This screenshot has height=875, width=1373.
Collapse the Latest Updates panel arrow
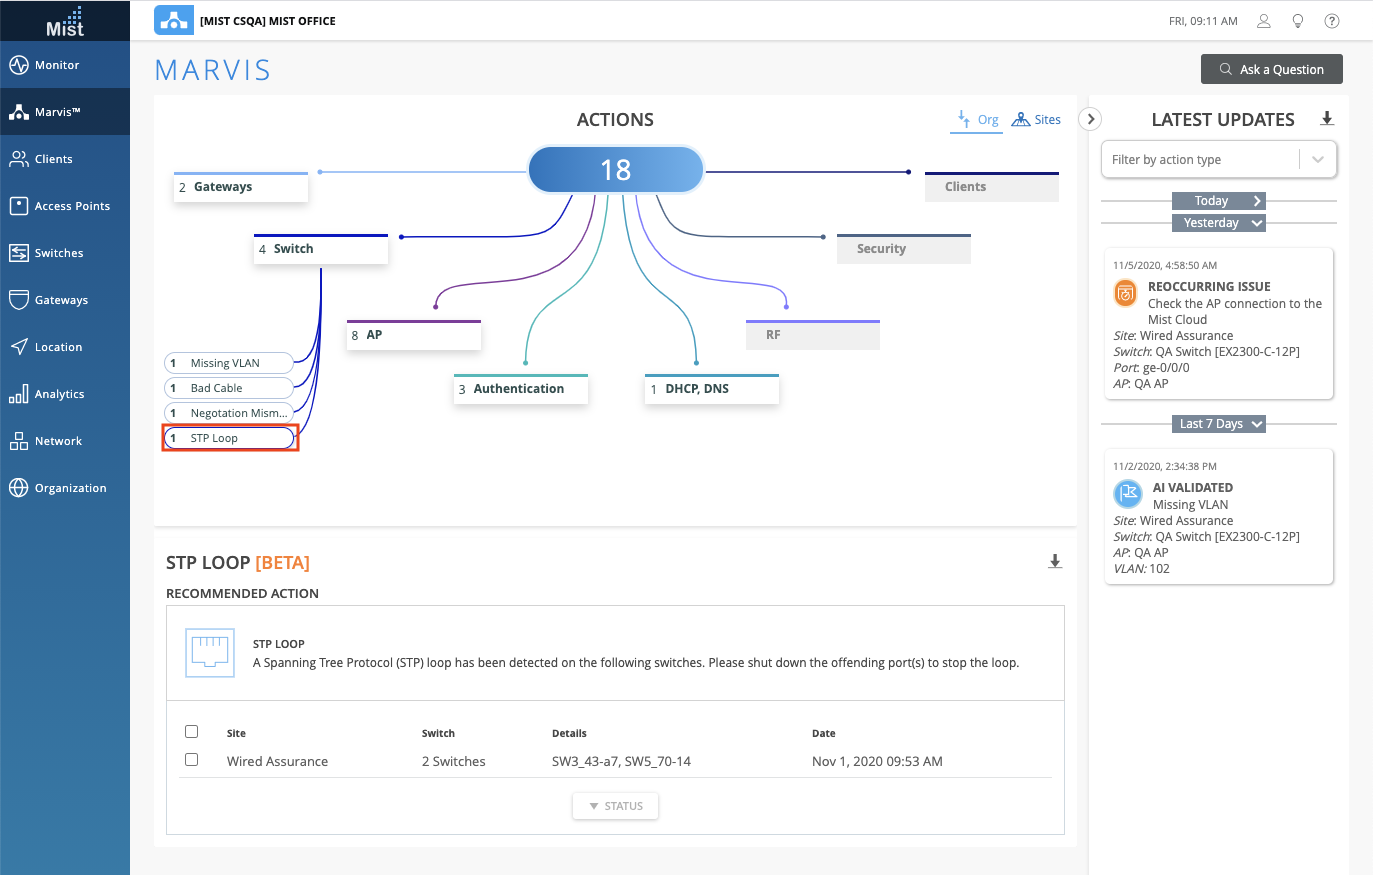pos(1091,119)
